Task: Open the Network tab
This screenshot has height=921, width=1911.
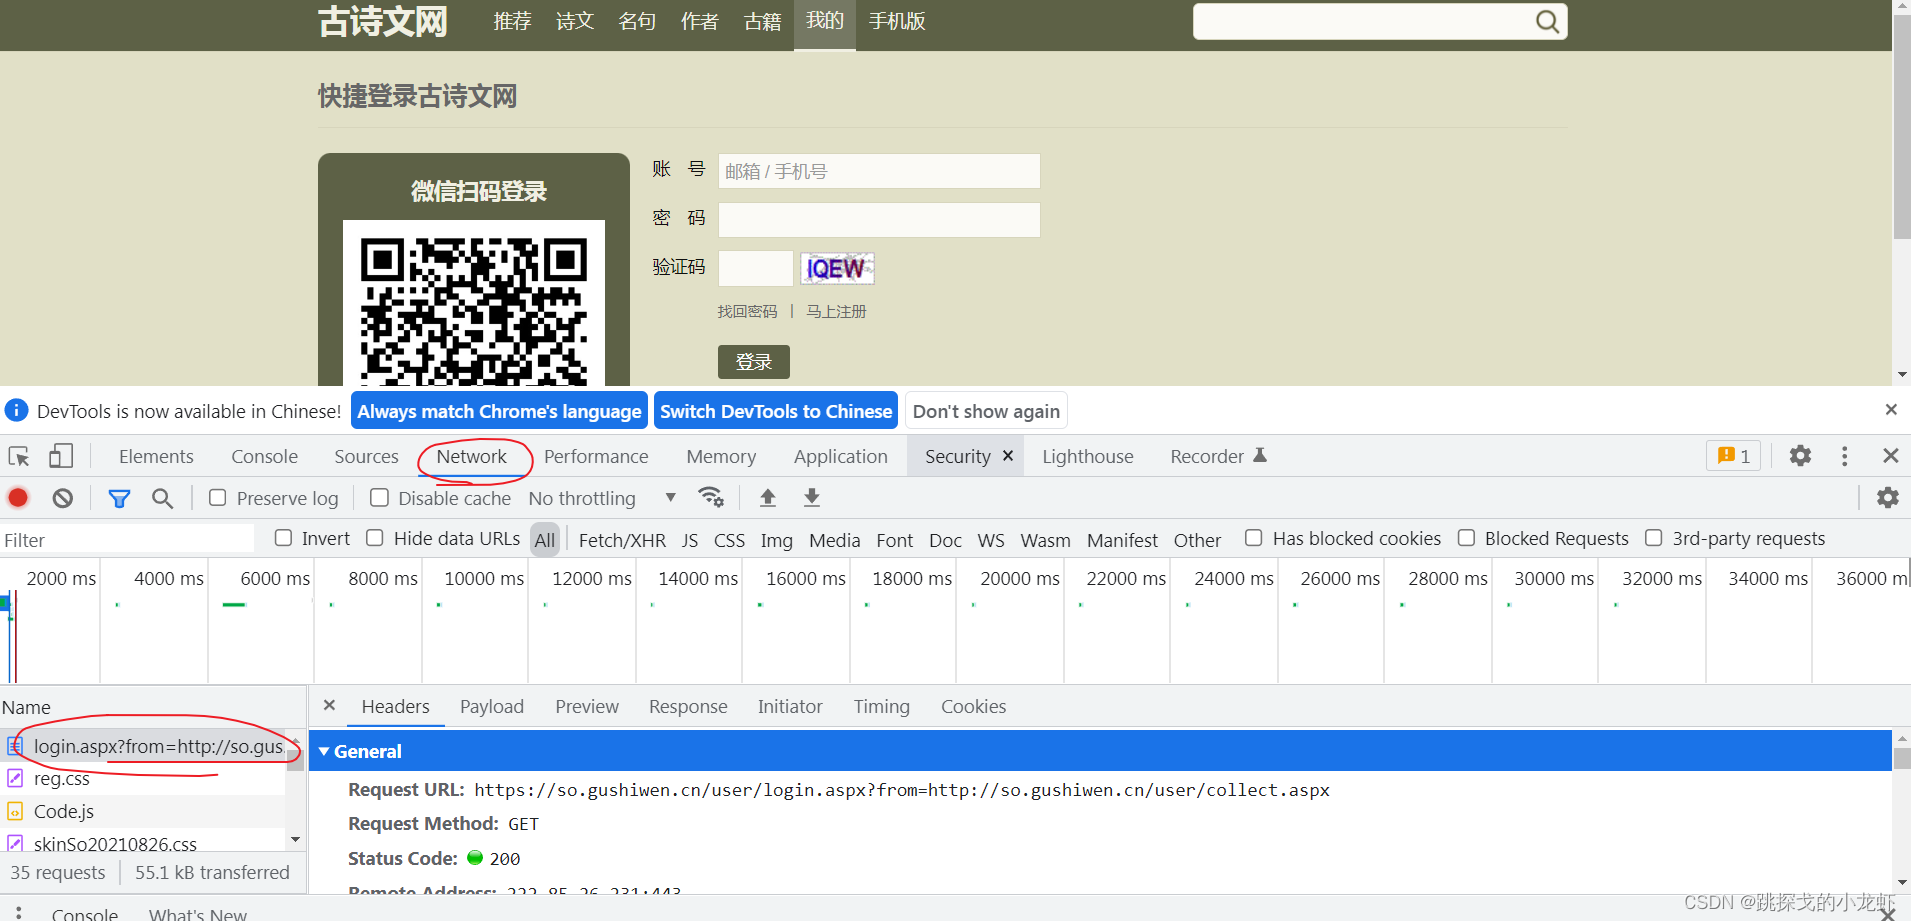Action: (472, 456)
